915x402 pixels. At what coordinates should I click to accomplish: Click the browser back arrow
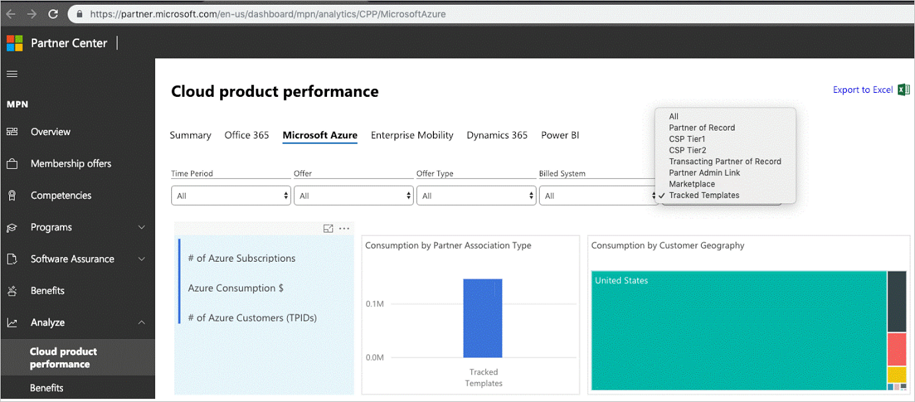tap(10, 13)
